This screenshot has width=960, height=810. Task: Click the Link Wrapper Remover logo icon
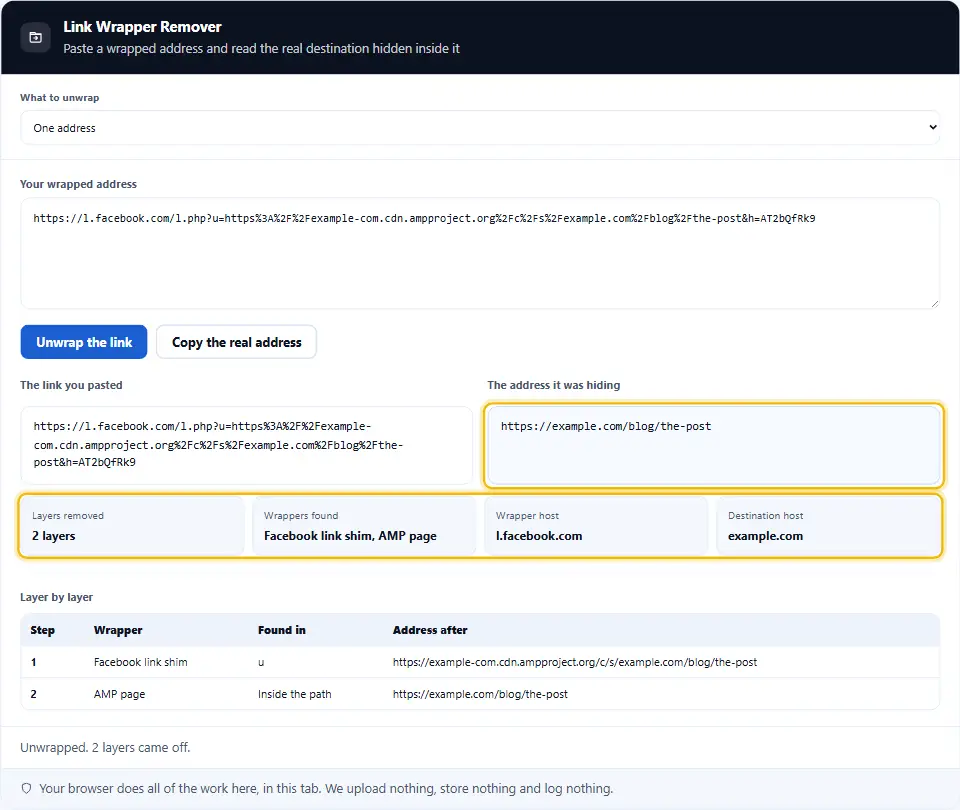[36, 37]
